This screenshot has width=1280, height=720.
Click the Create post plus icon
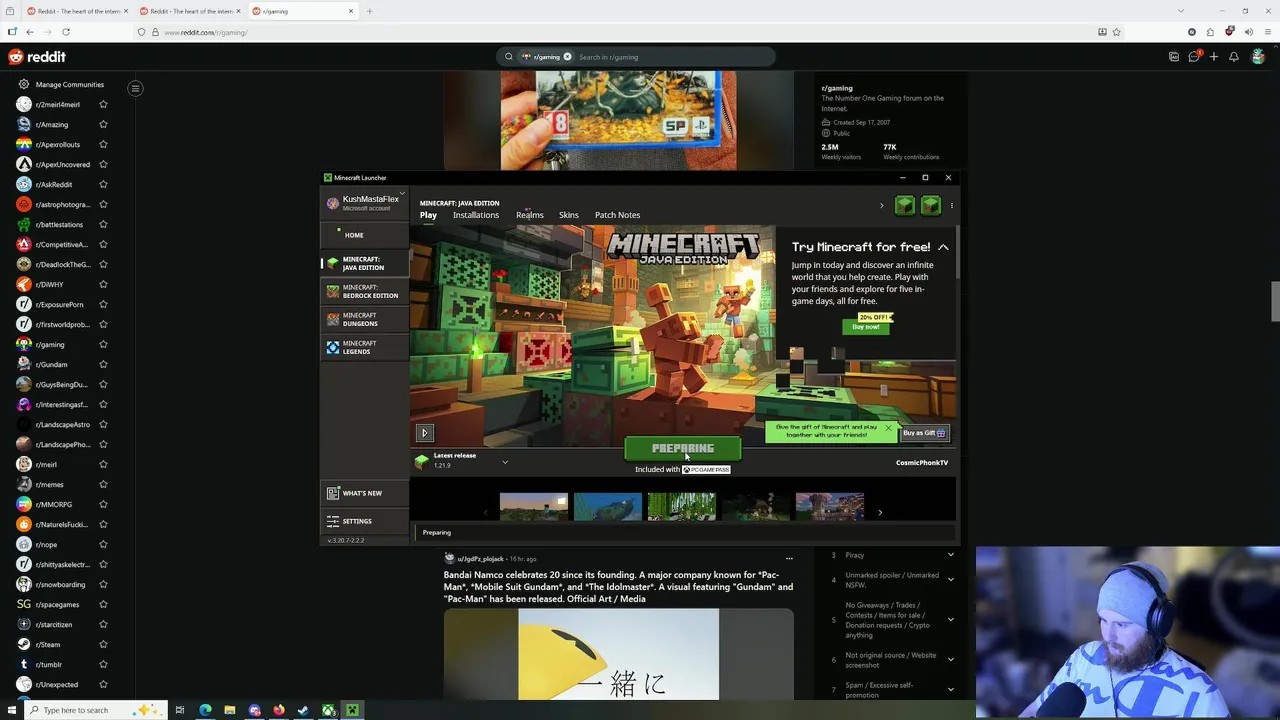point(1214,57)
